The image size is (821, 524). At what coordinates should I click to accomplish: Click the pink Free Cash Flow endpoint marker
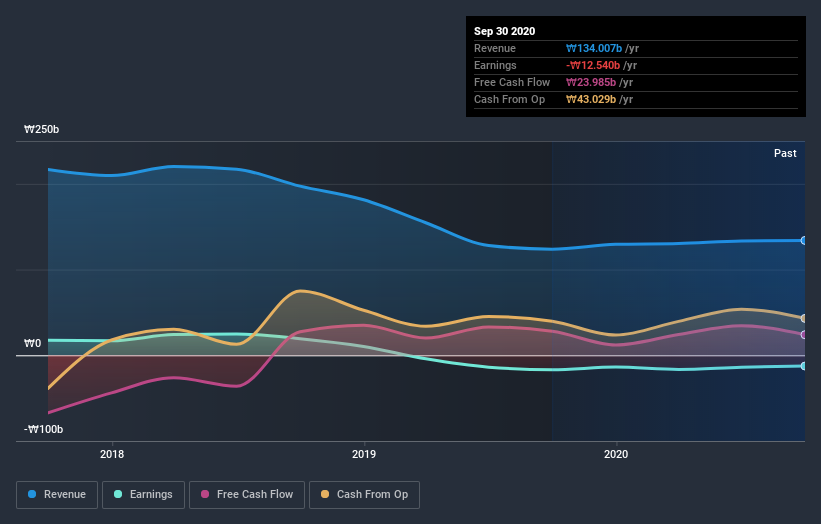(804, 335)
